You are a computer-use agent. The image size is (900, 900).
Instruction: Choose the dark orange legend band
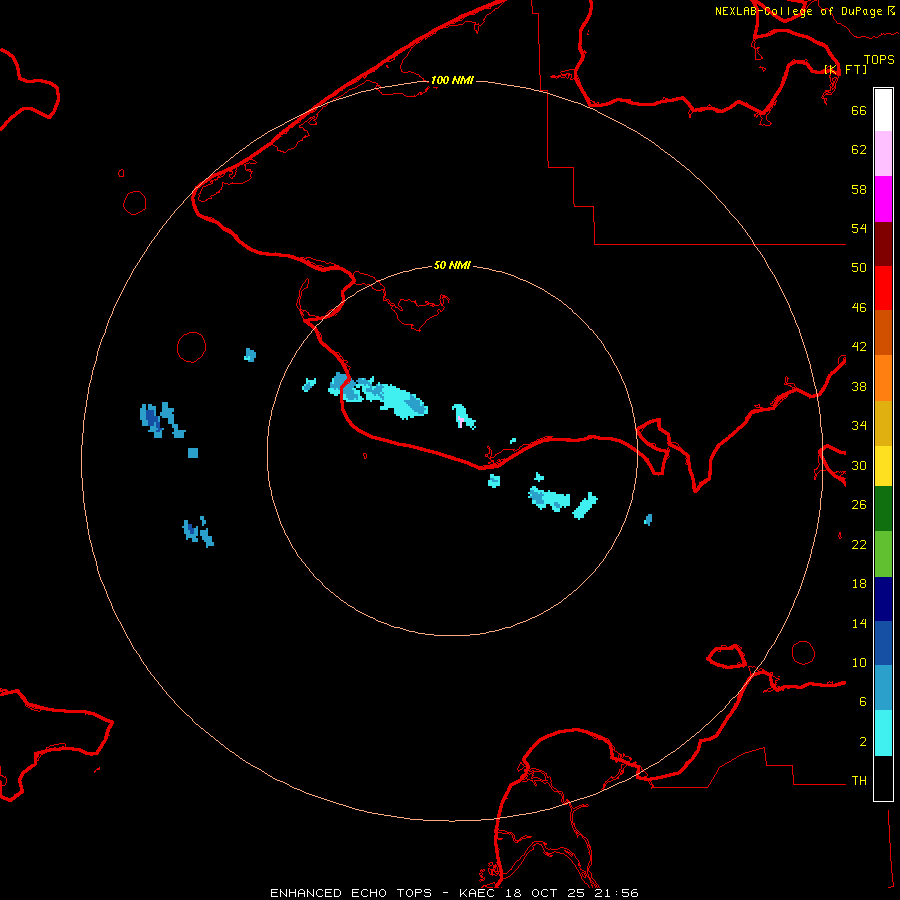[883, 332]
